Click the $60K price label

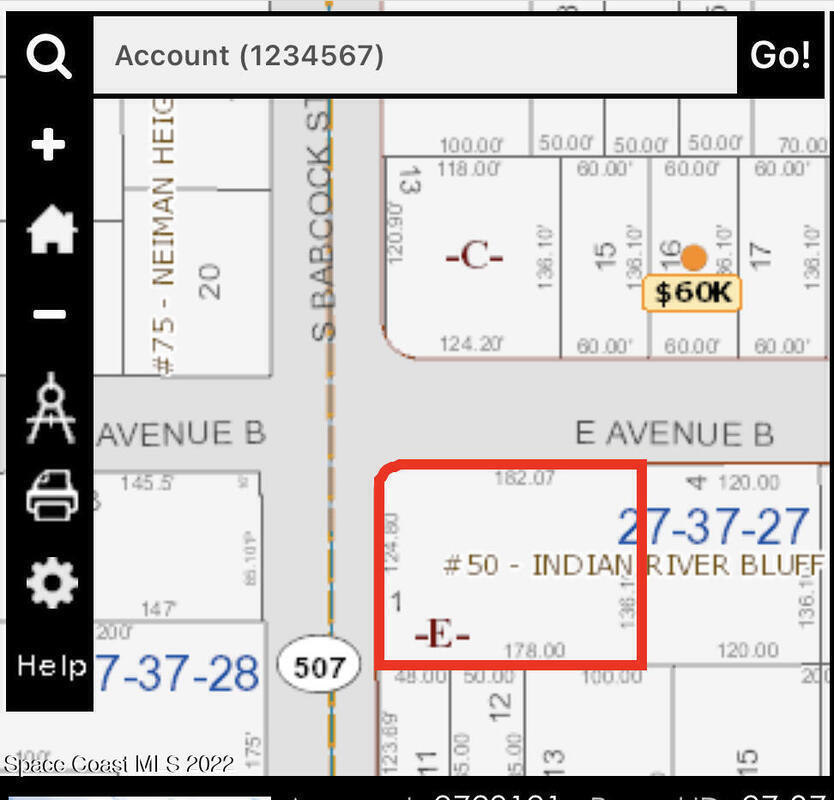(691, 293)
